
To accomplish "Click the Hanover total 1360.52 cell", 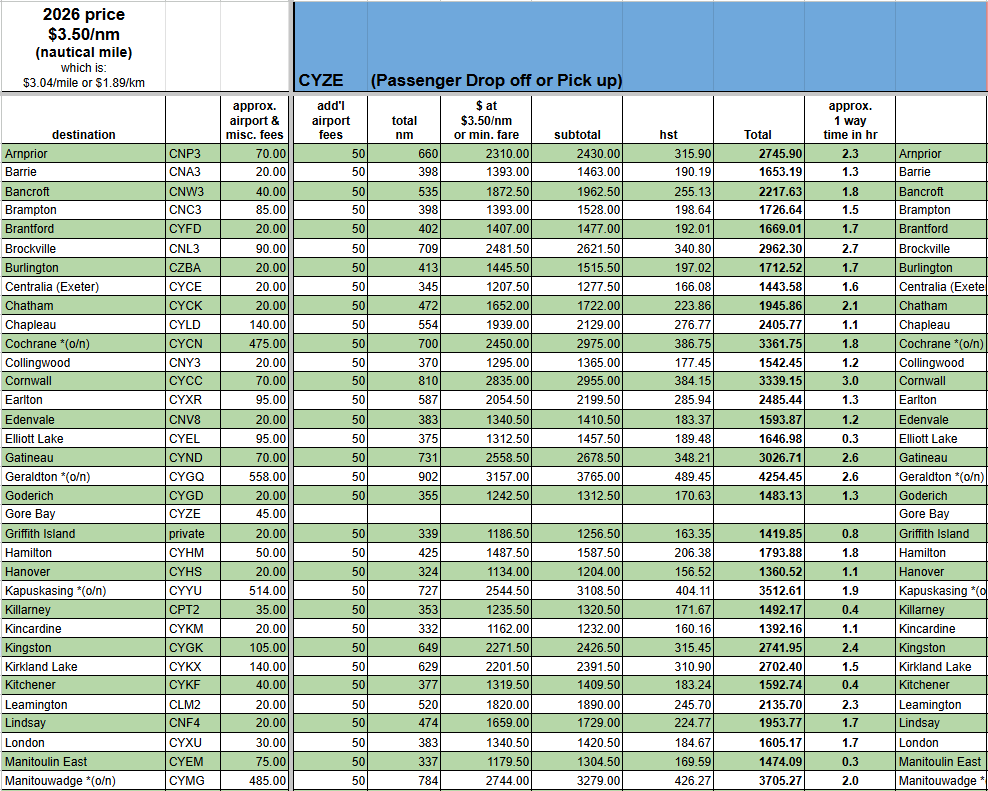I will tap(757, 572).
